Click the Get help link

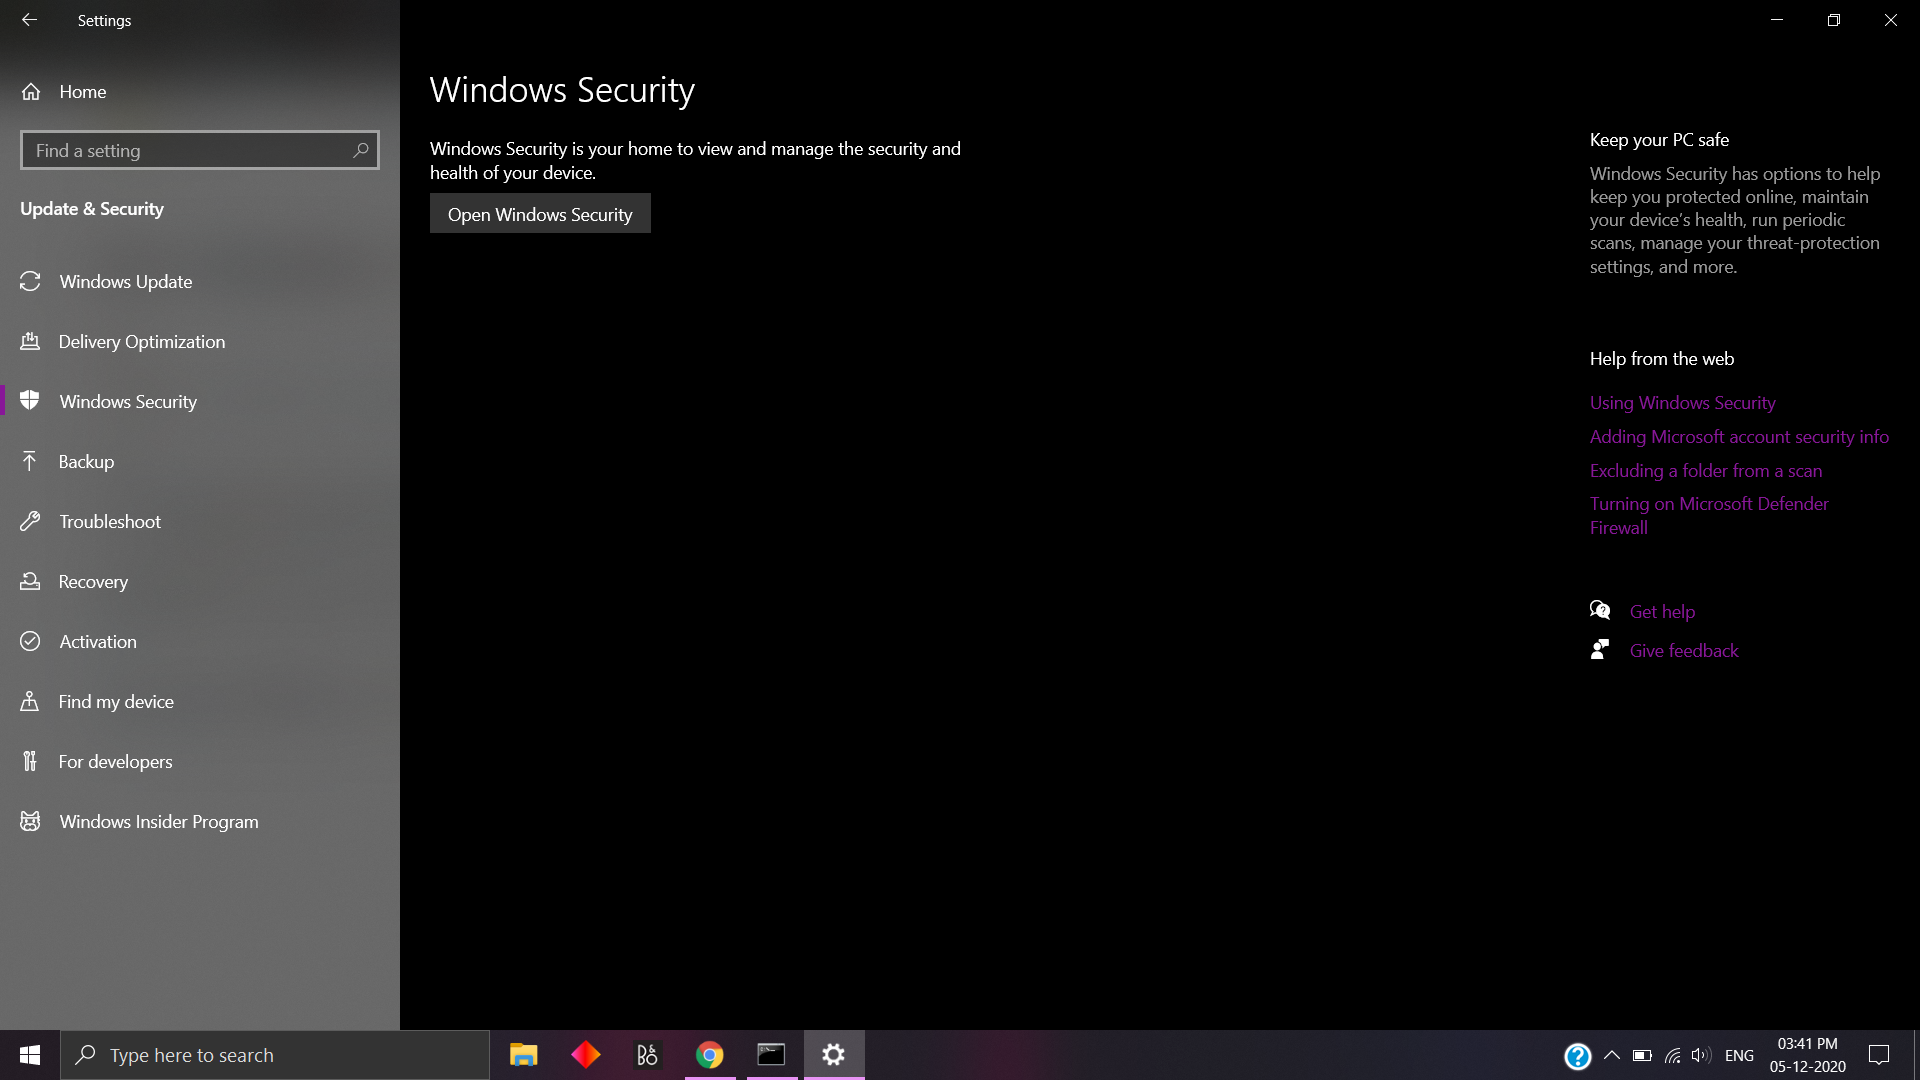pyautogui.click(x=1662, y=610)
